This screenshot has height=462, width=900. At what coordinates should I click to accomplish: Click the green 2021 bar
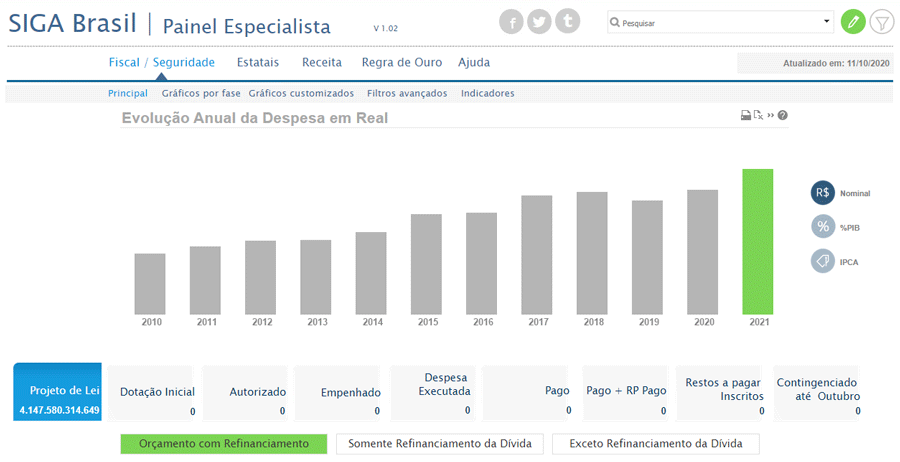coord(757,241)
